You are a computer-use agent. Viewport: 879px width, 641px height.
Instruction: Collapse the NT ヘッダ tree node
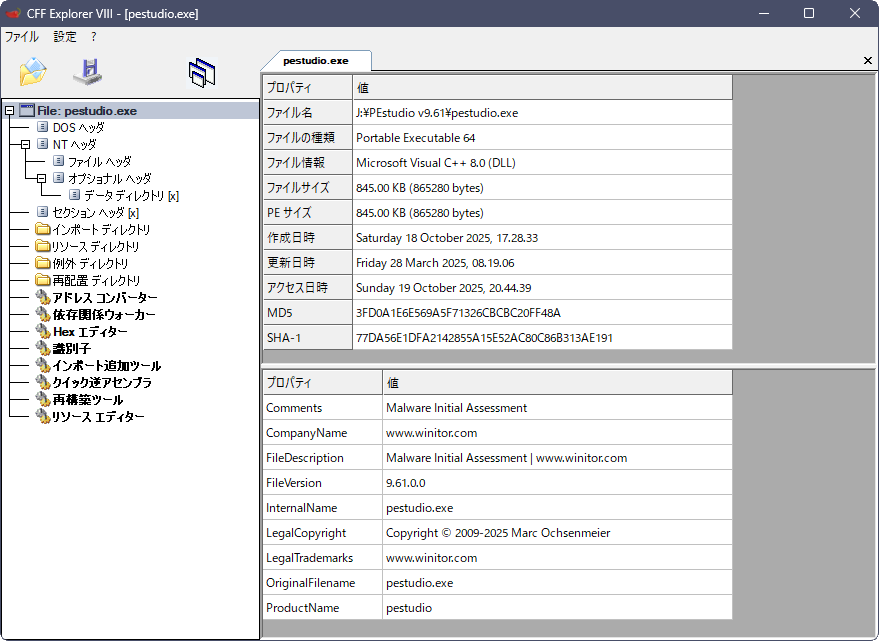[x=25, y=145]
